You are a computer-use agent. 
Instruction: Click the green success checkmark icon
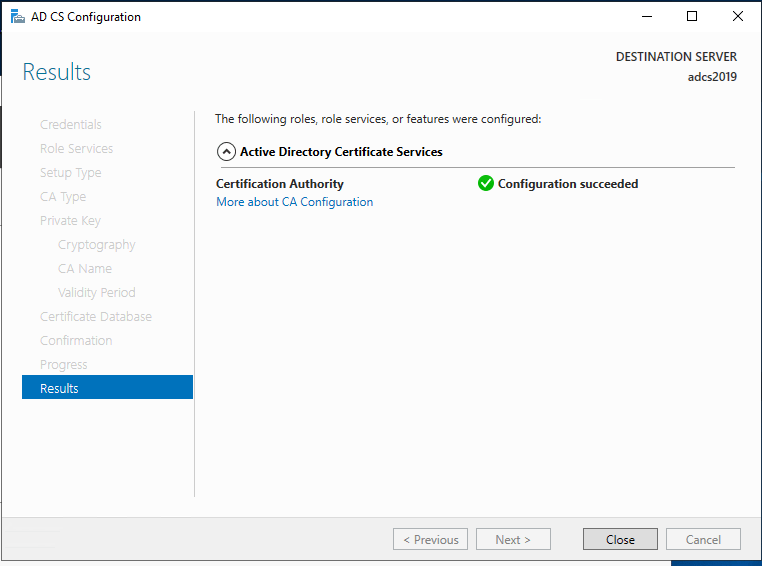486,183
